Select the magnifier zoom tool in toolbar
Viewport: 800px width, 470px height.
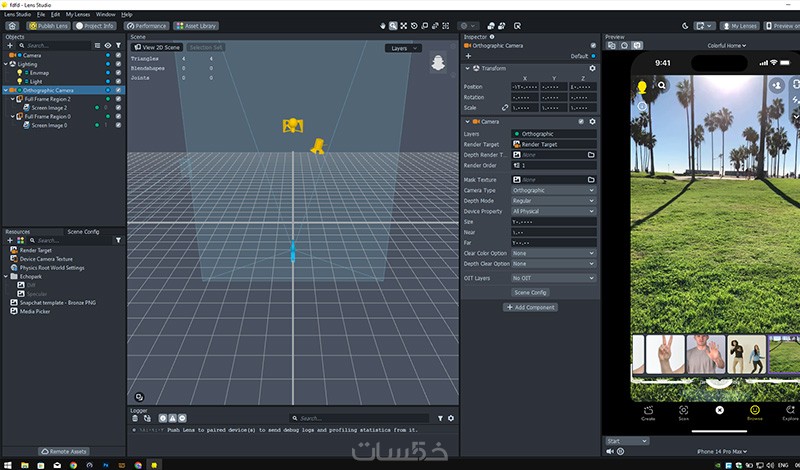tap(393, 26)
